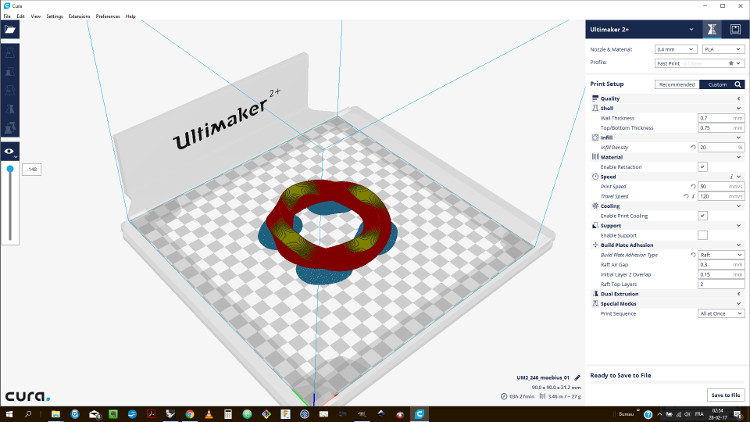Image resolution: width=750 pixels, height=422 pixels.
Task: Open the Preferences menu
Action: coord(108,16)
